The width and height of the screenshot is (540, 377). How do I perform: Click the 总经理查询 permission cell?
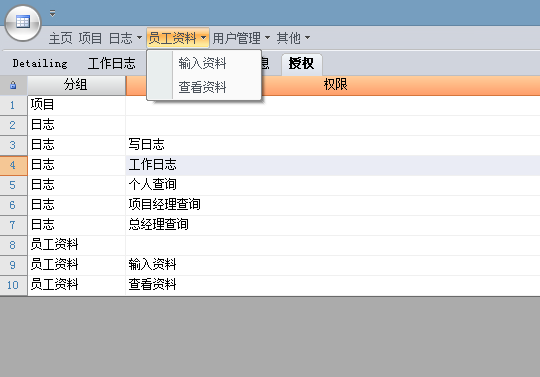(333, 225)
